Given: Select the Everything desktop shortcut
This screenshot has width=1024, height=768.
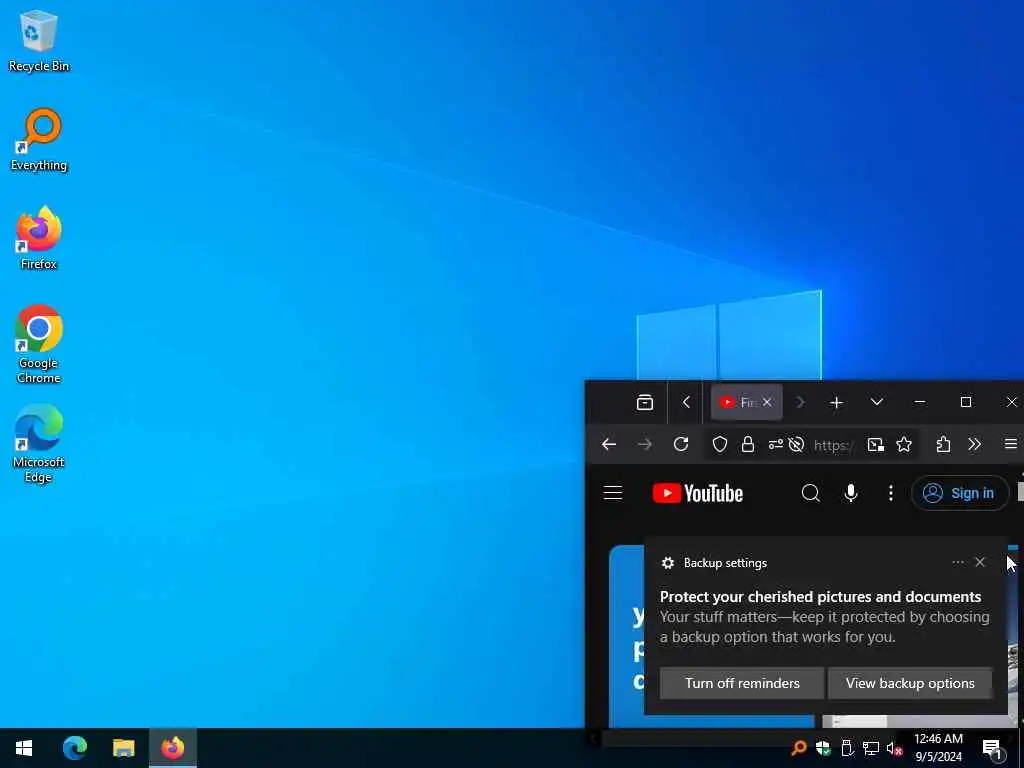Looking at the screenshot, I should pos(39,140).
